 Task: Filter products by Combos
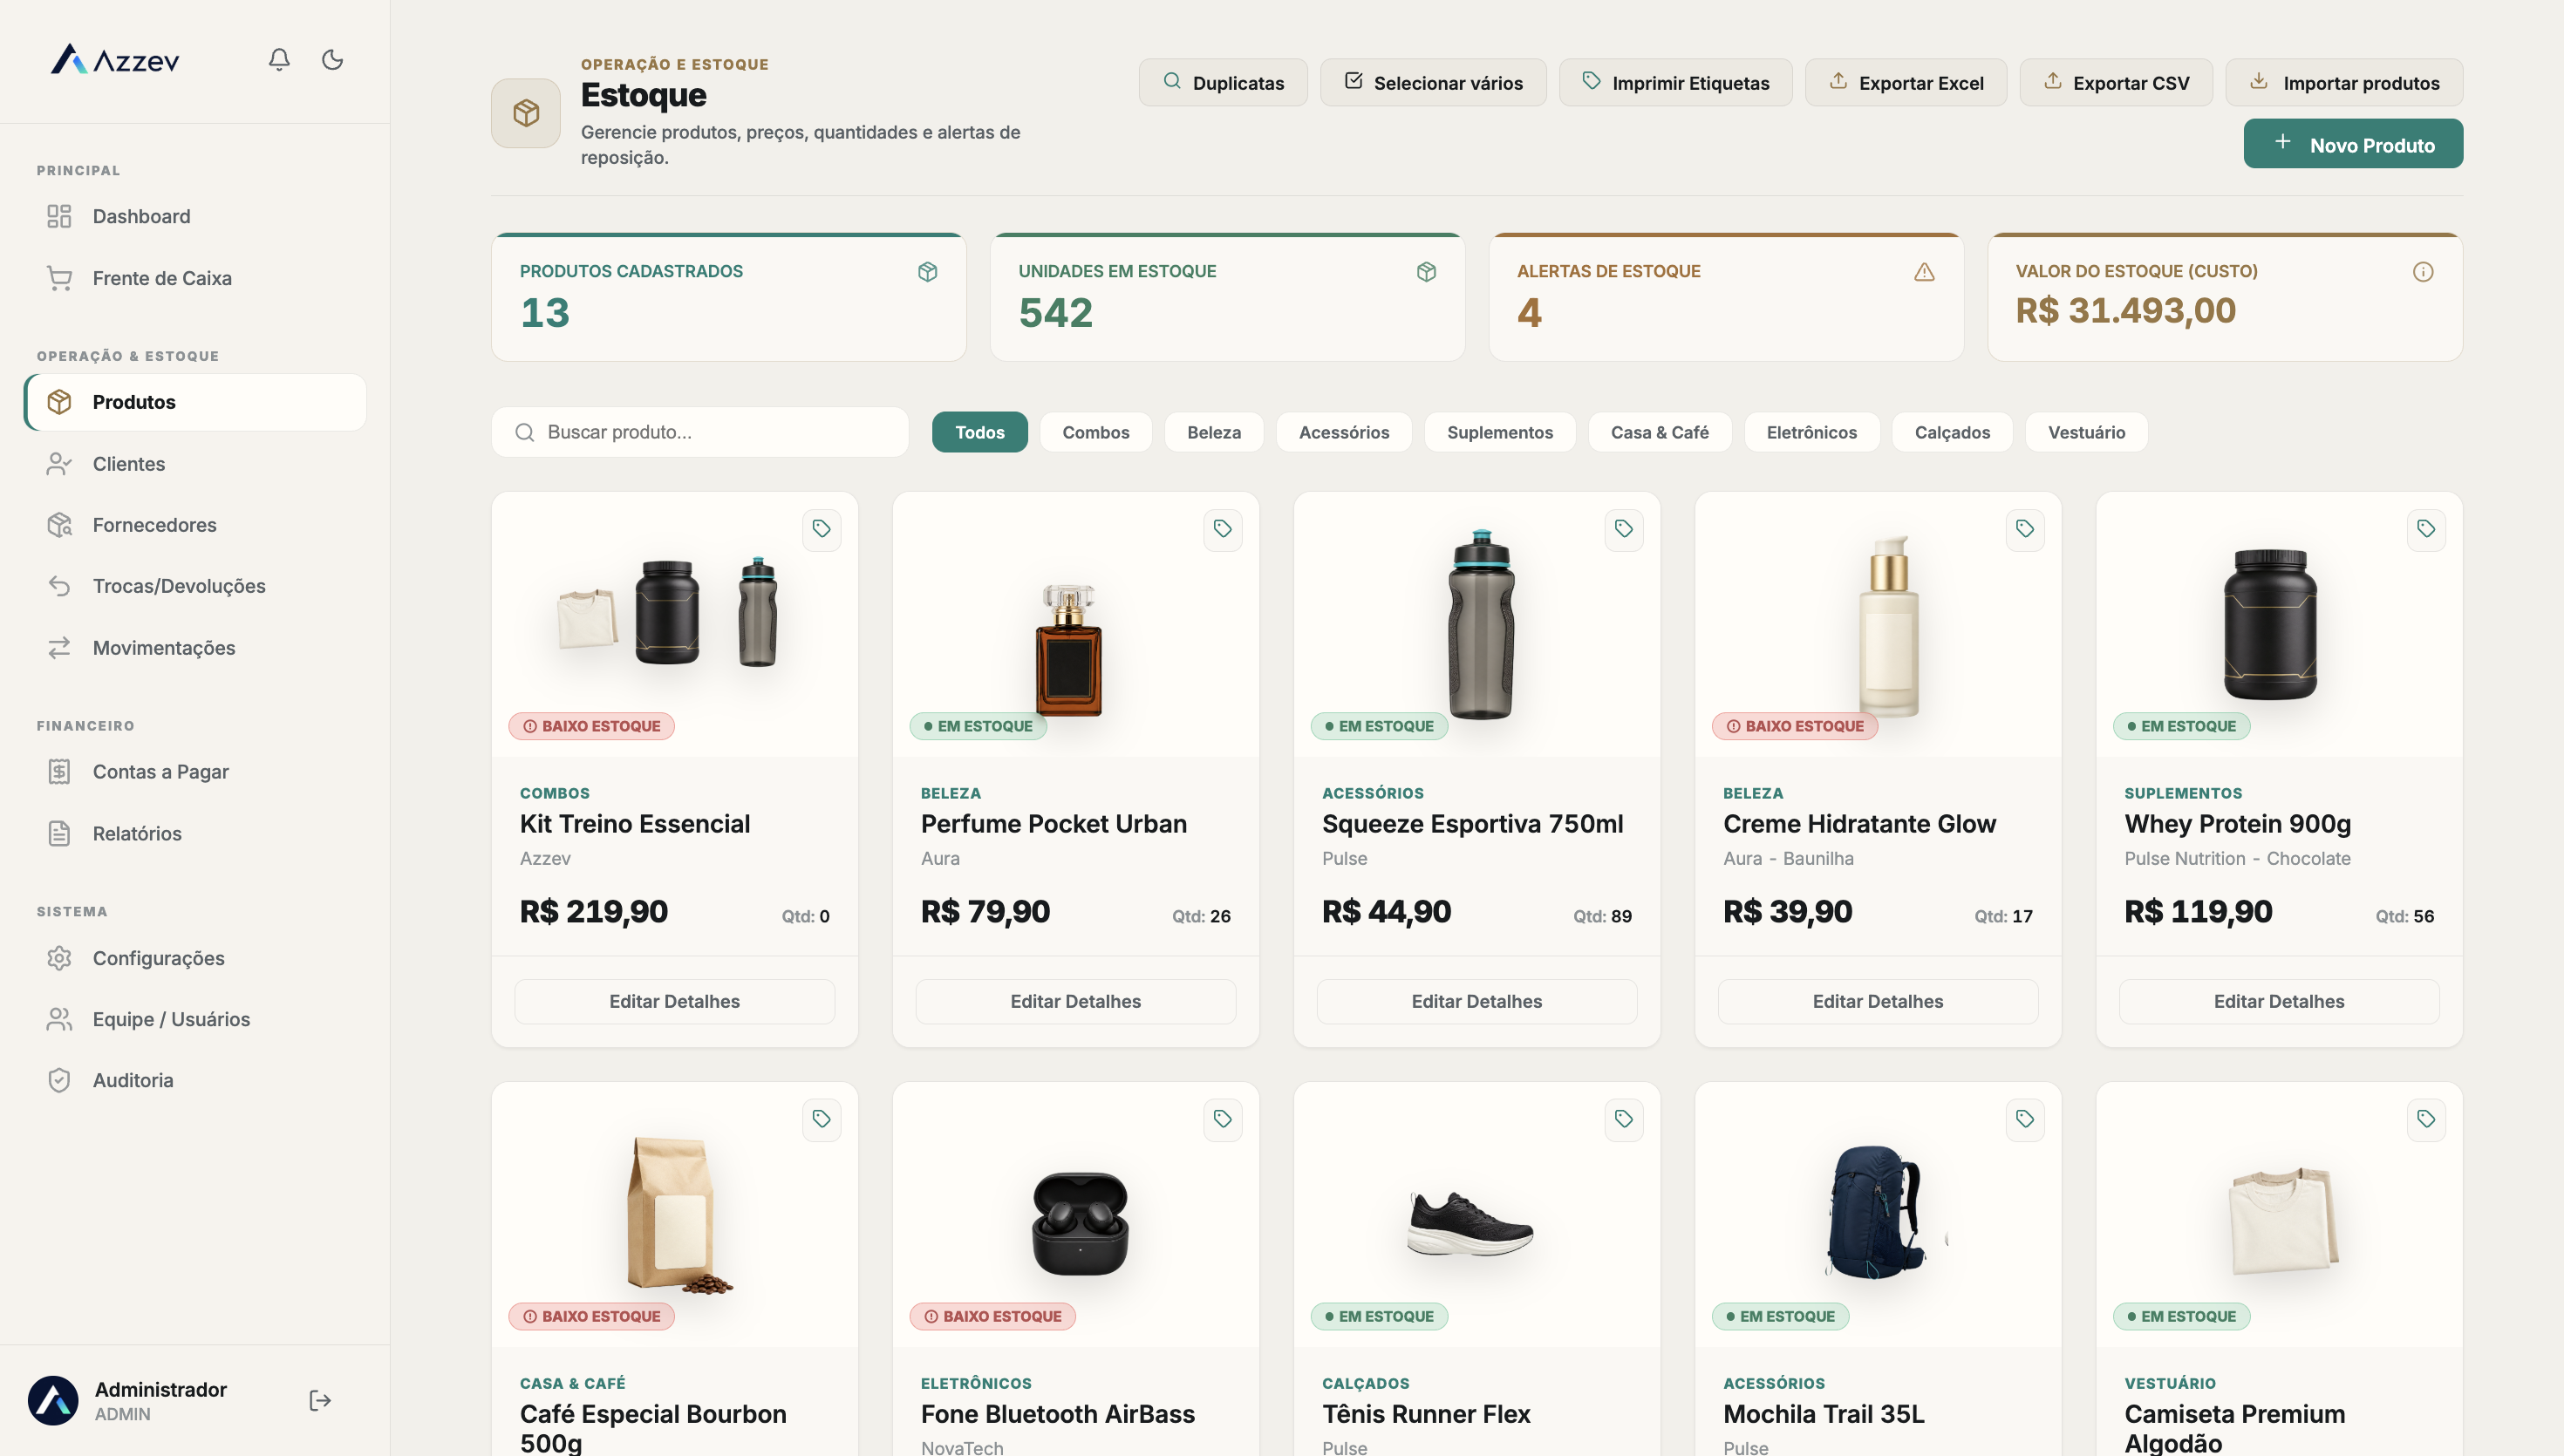point(1095,432)
